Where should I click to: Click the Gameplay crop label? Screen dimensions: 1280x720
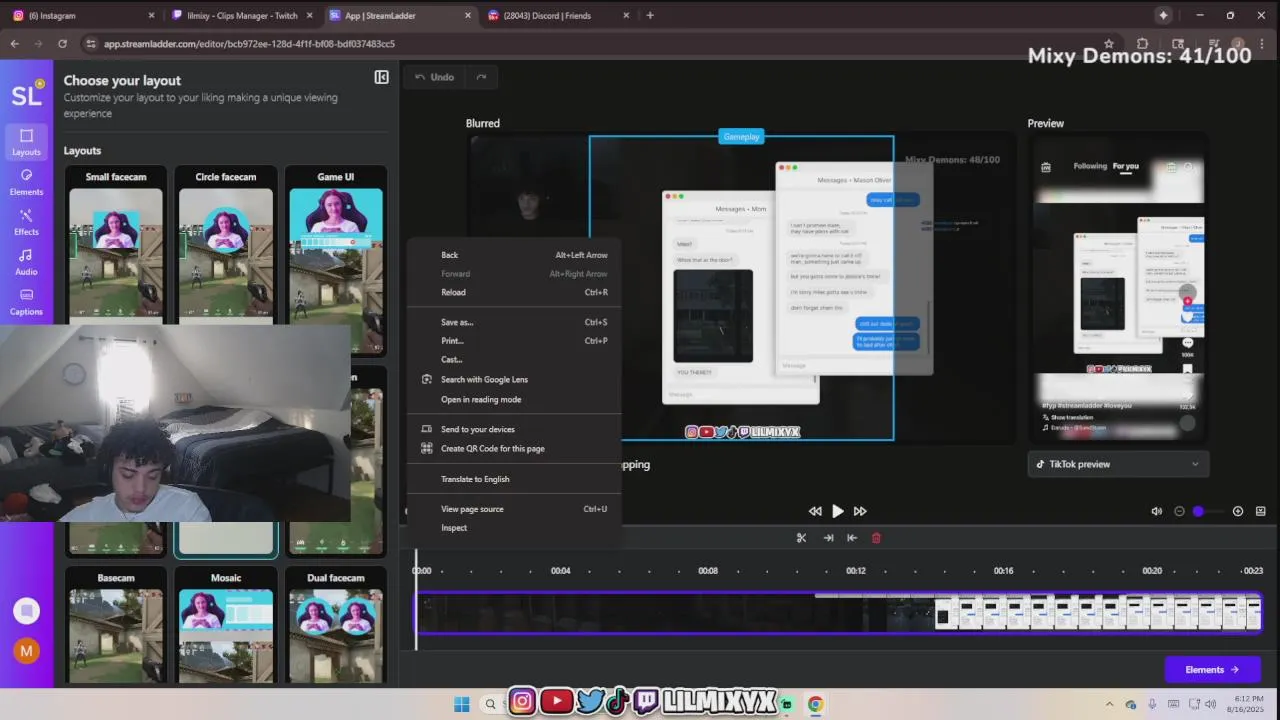click(x=742, y=136)
